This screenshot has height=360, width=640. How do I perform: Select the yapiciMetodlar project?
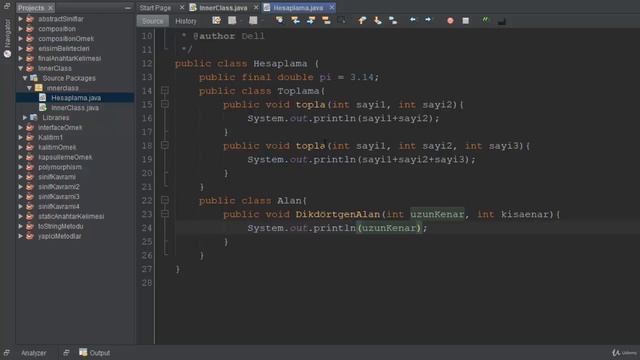[x=60, y=236]
